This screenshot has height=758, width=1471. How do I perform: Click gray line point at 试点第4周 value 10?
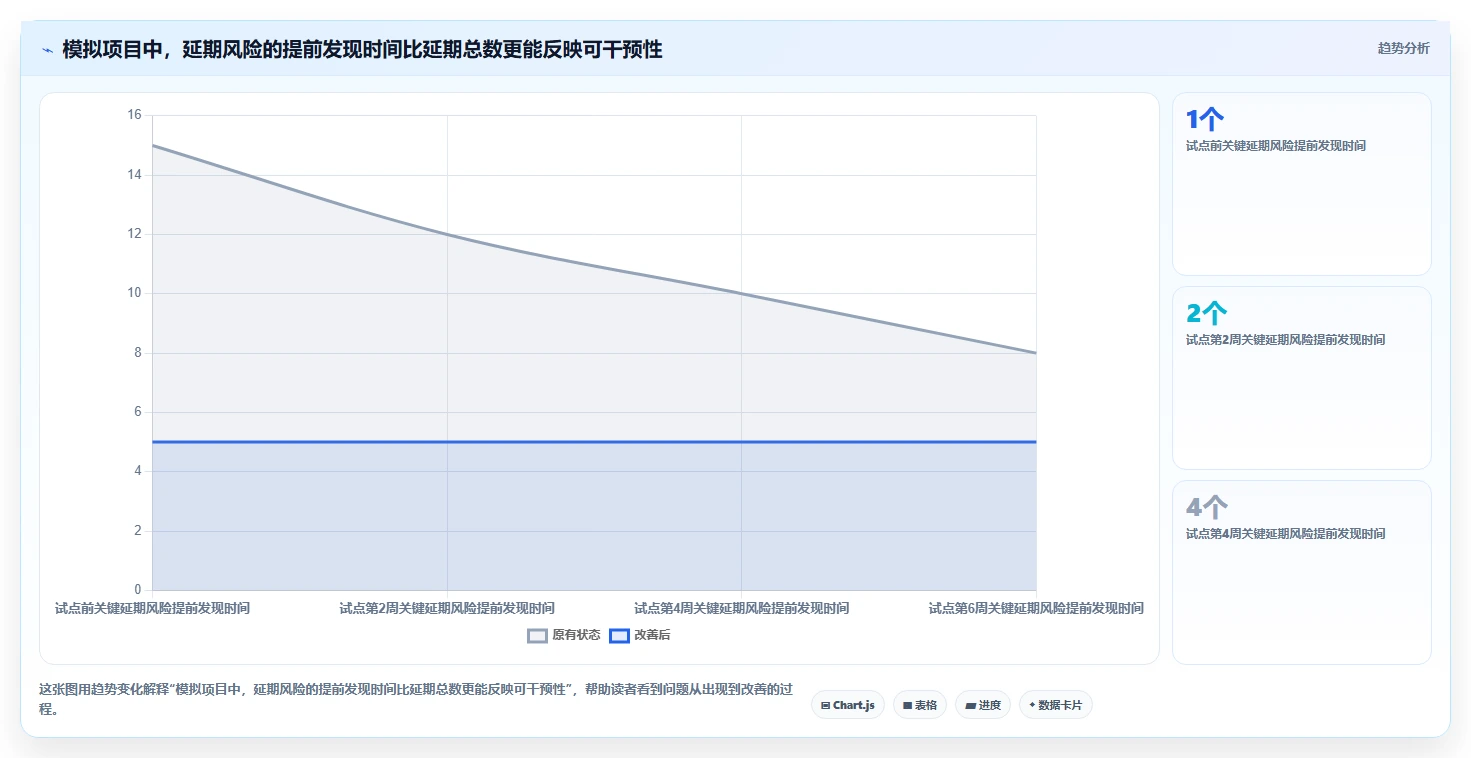coord(741,293)
